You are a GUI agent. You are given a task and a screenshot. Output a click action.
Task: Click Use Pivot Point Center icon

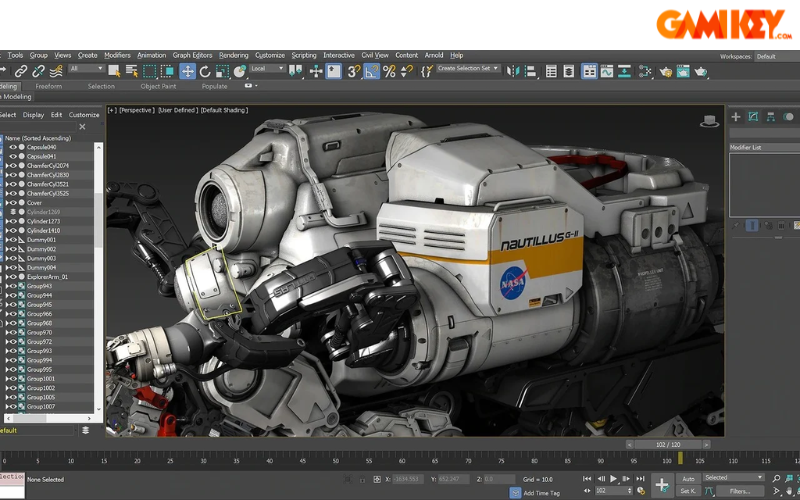click(295, 71)
